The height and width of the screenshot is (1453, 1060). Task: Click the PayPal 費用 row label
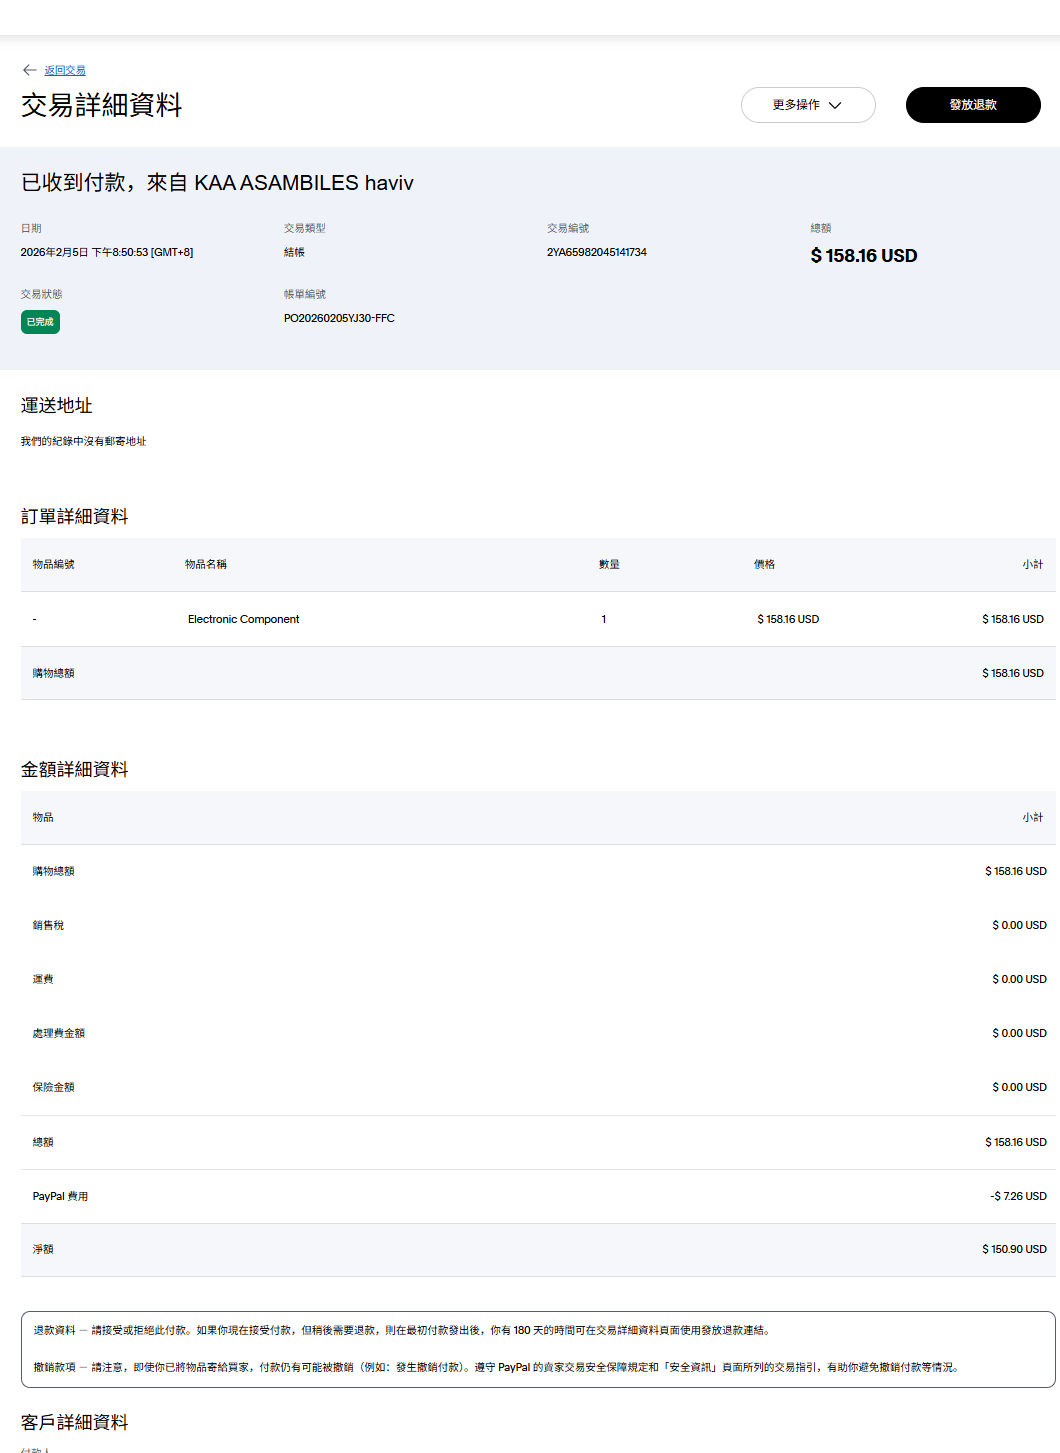tap(60, 1196)
